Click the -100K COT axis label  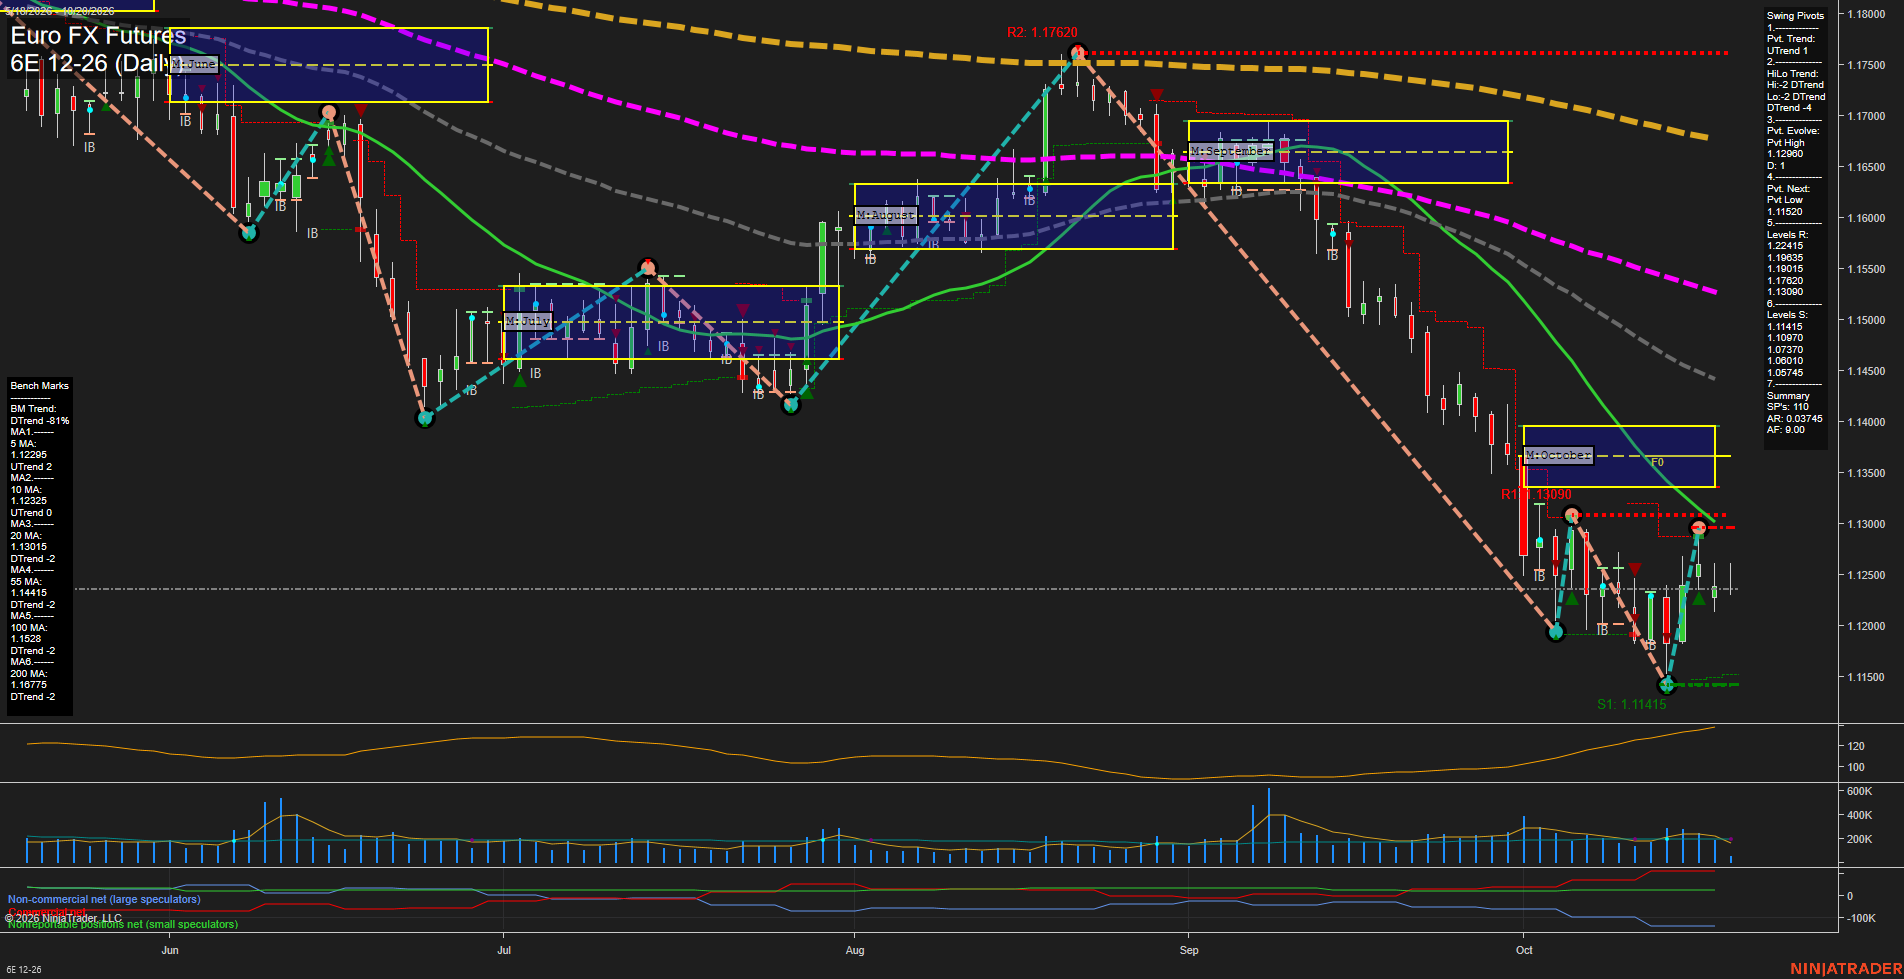(x=1862, y=918)
